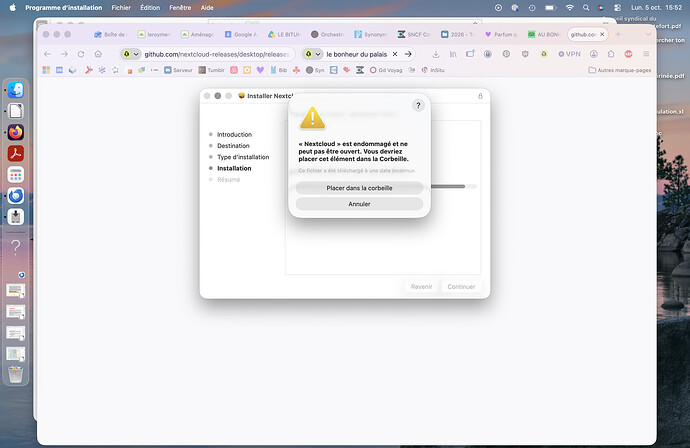The image size is (690, 448).
Task: Switch to the Parfum tab
Action: pyautogui.click(x=501, y=34)
